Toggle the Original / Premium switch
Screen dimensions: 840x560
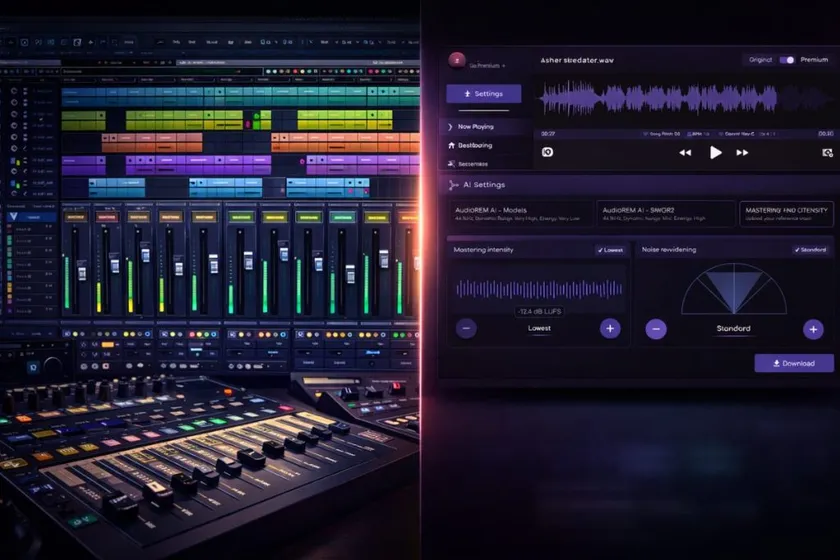[x=786, y=60]
